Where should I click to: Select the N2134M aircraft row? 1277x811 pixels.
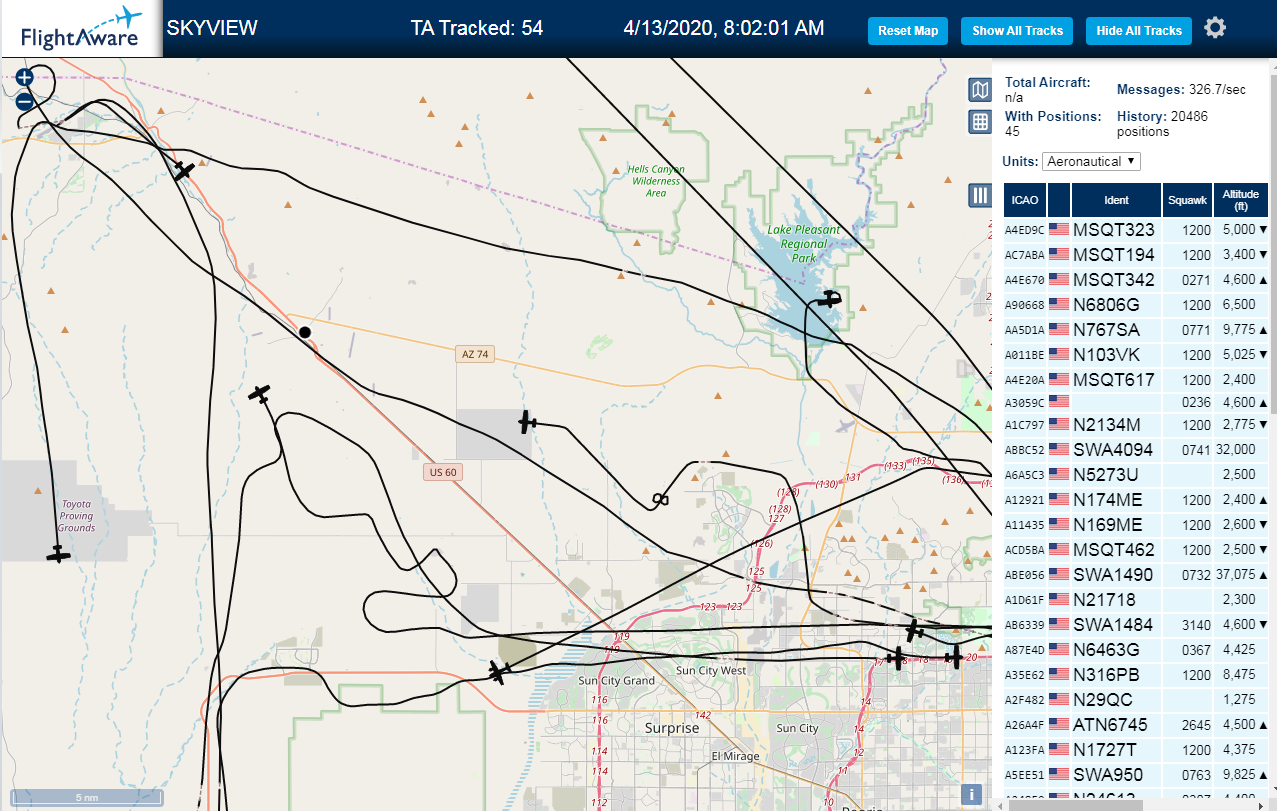pyautogui.click(x=1137, y=424)
